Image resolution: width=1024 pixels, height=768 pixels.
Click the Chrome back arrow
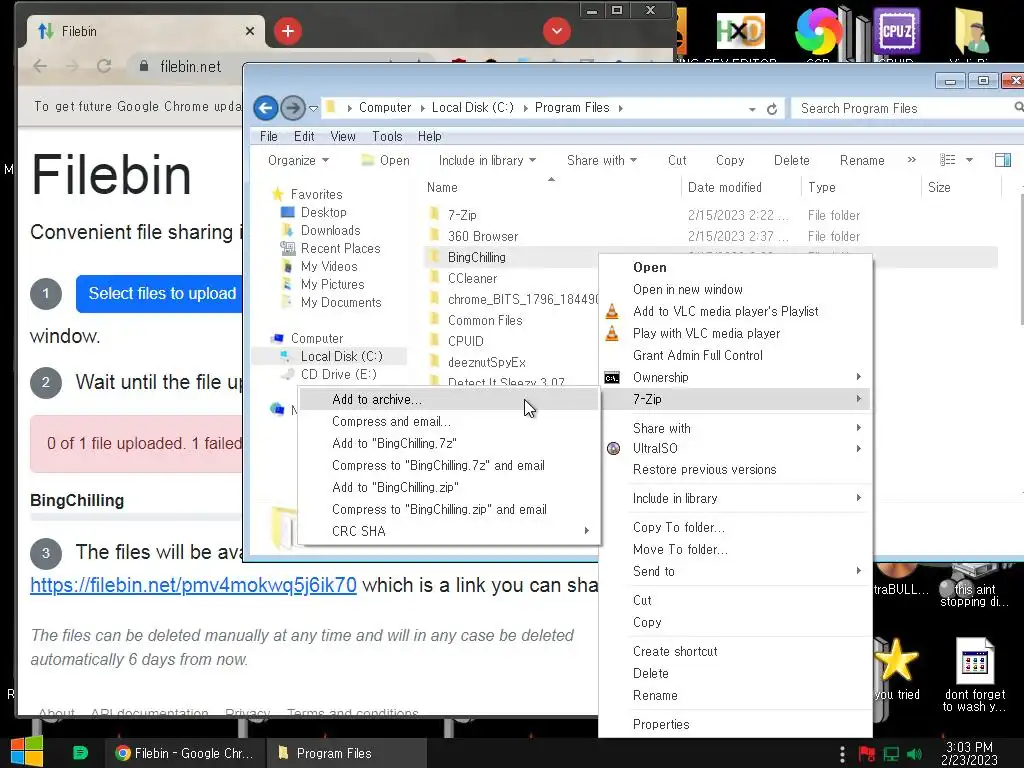tap(40, 66)
